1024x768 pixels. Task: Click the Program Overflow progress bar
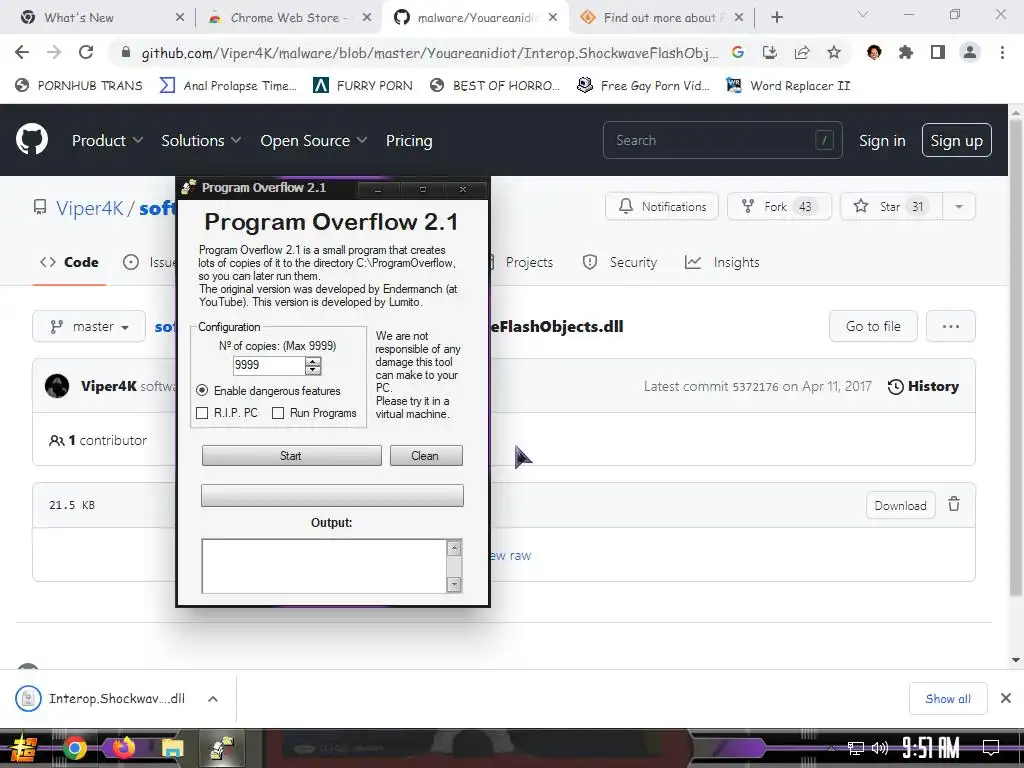pyautogui.click(x=332, y=495)
